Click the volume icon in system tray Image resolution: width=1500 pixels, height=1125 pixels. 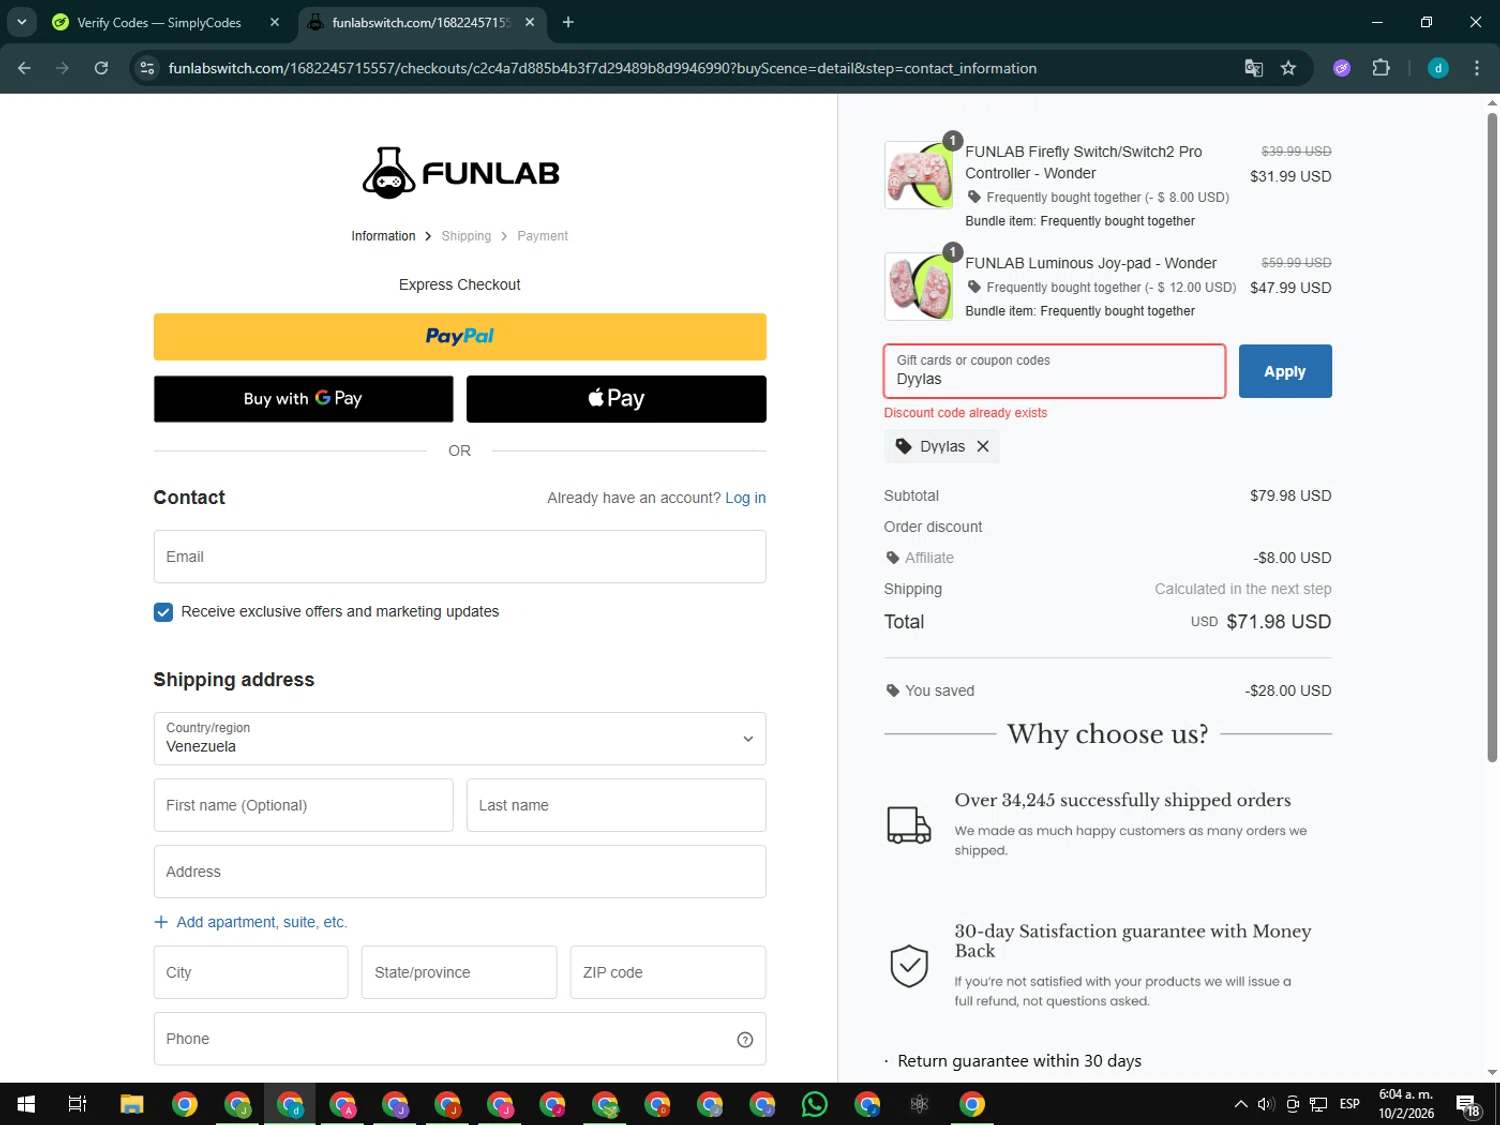pyautogui.click(x=1266, y=1104)
